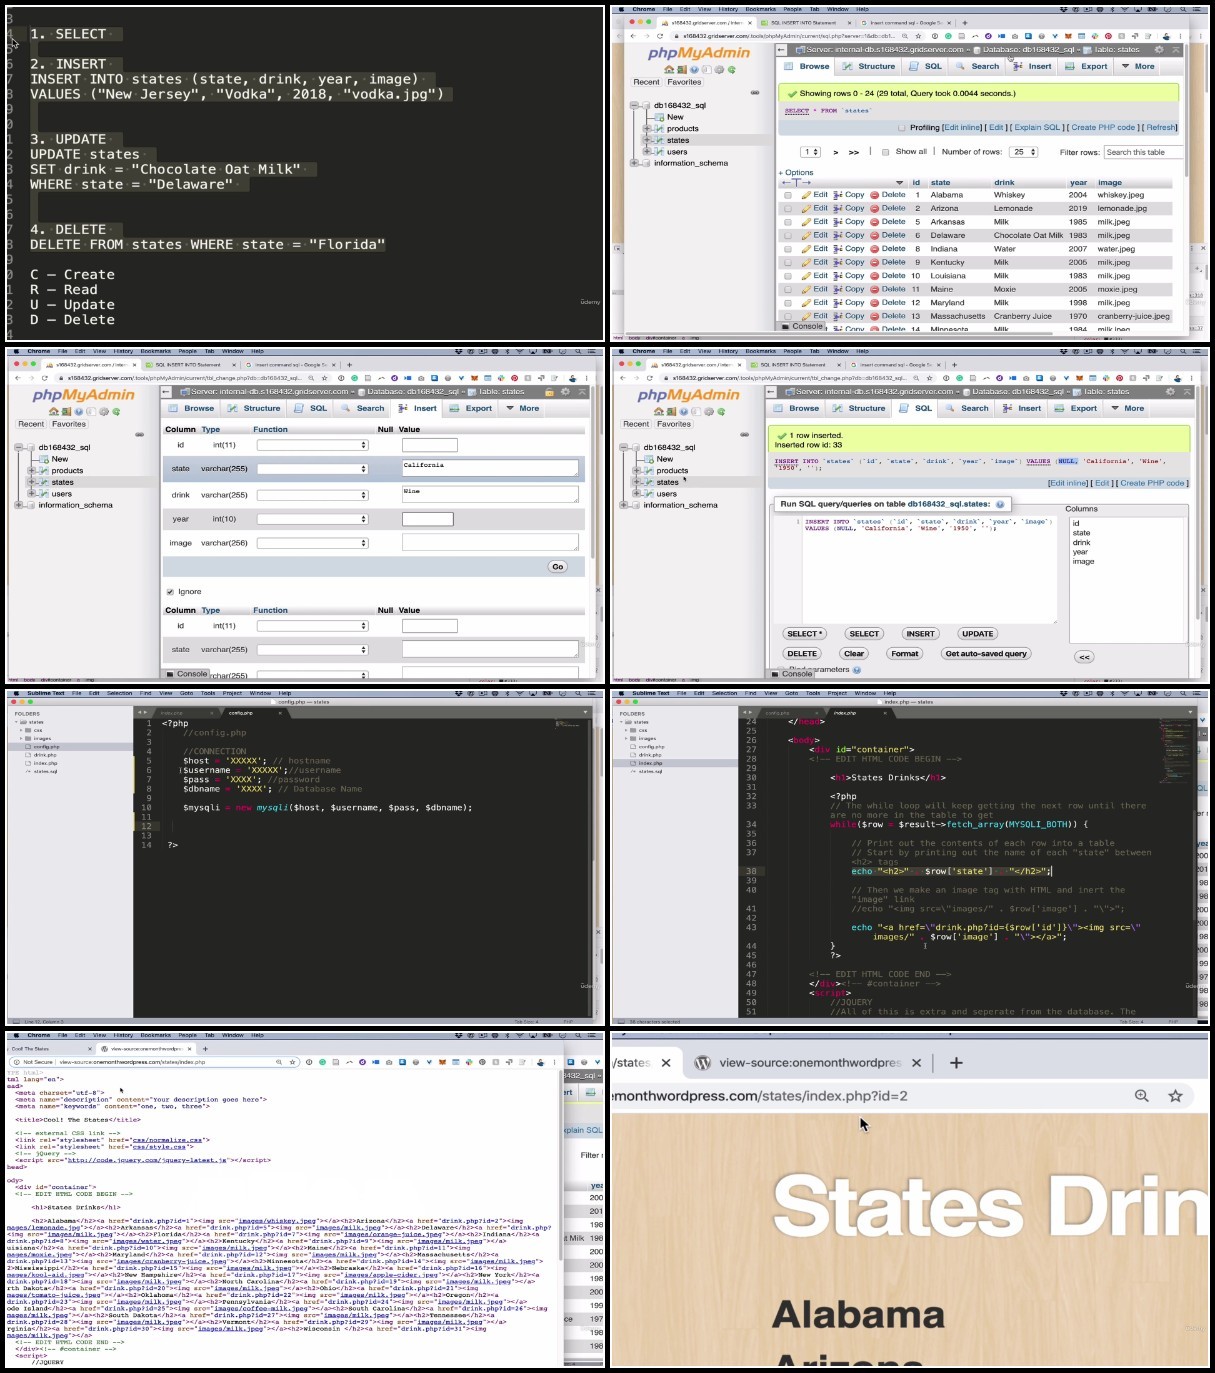Image resolution: width=1215 pixels, height=1373 pixels.
Task: Click New table icon in Insert form sidebar
Action: tap(44, 459)
